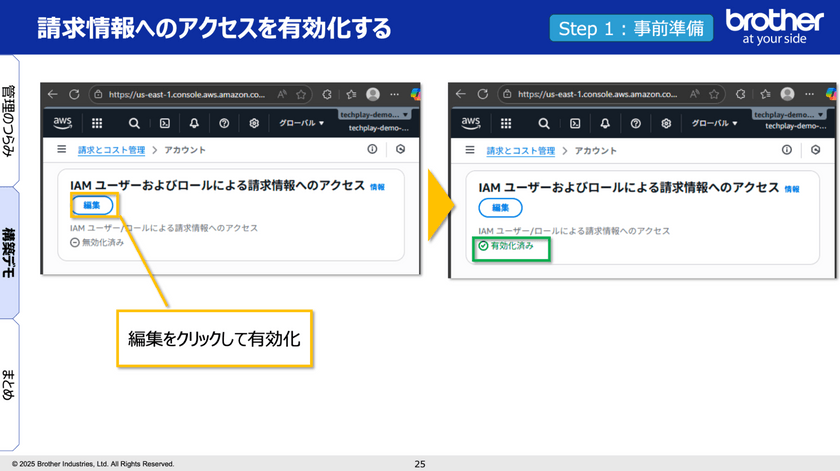Click help question mark in left AWS console
This screenshot has width=840, height=471.
pyautogui.click(x=224, y=123)
